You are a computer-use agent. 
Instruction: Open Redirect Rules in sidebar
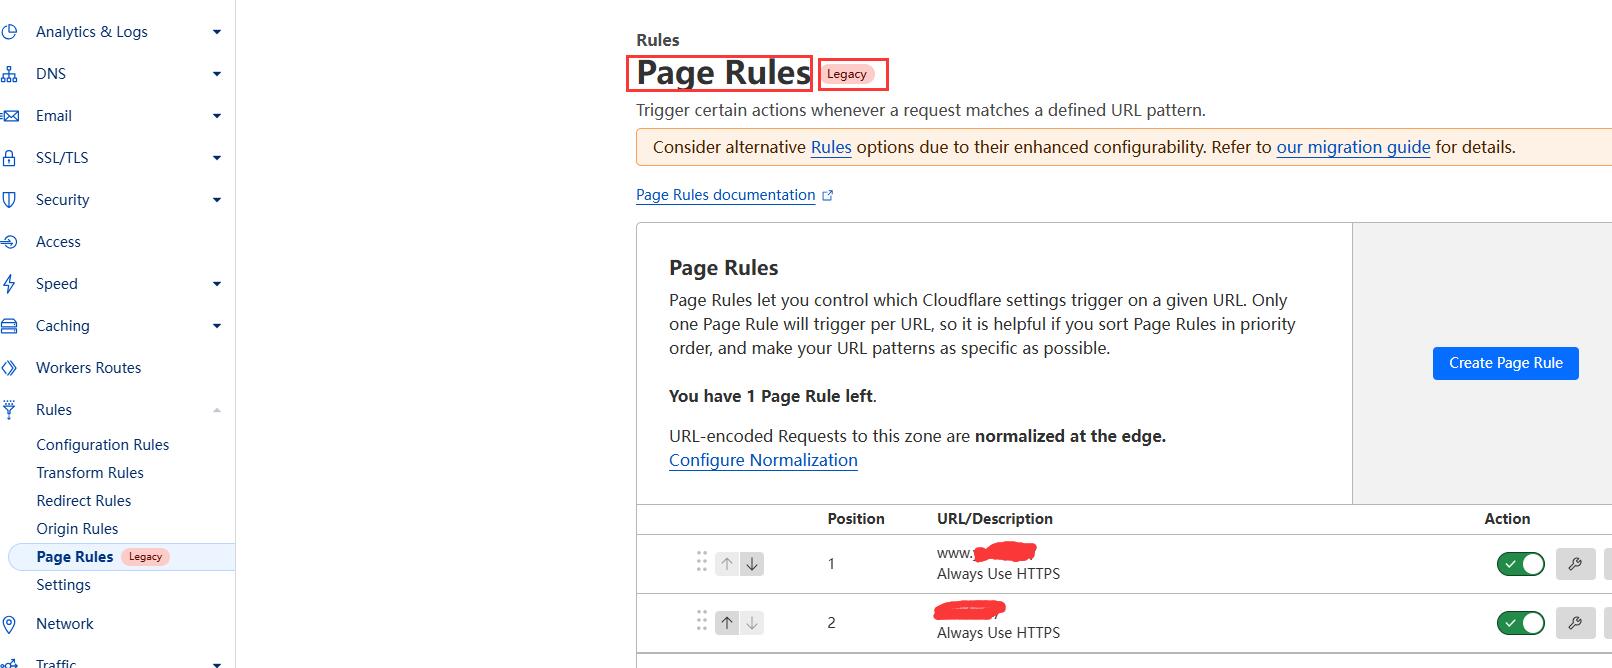click(84, 501)
